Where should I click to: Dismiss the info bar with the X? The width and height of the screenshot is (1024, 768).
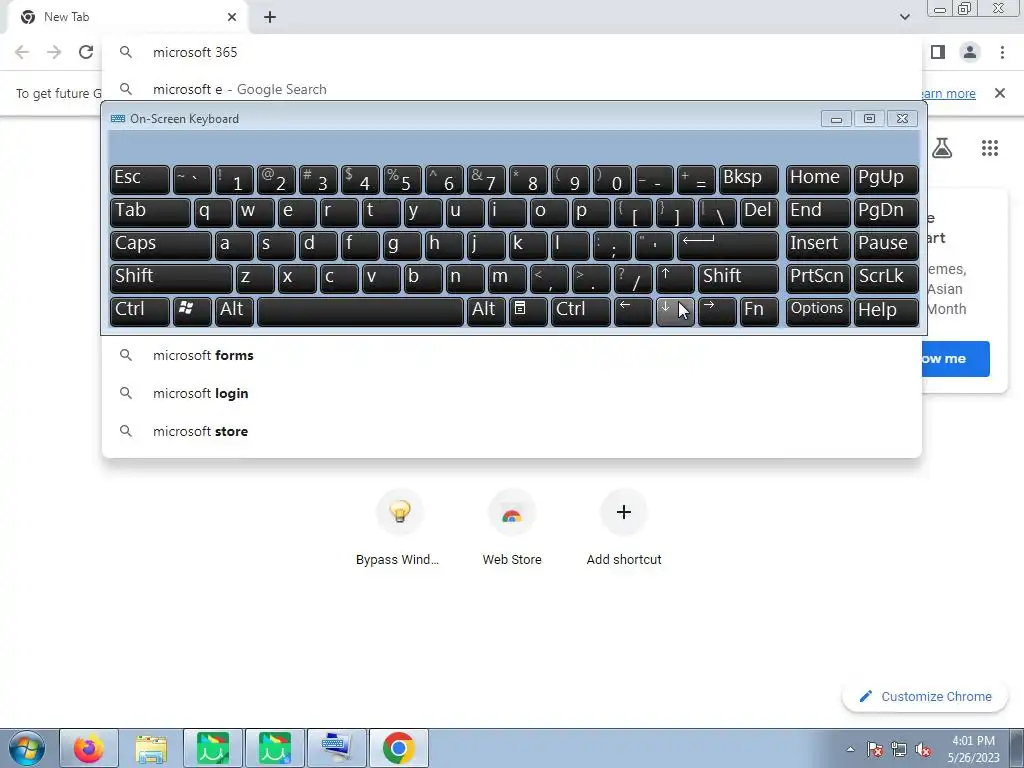click(x=1000, y=93)
